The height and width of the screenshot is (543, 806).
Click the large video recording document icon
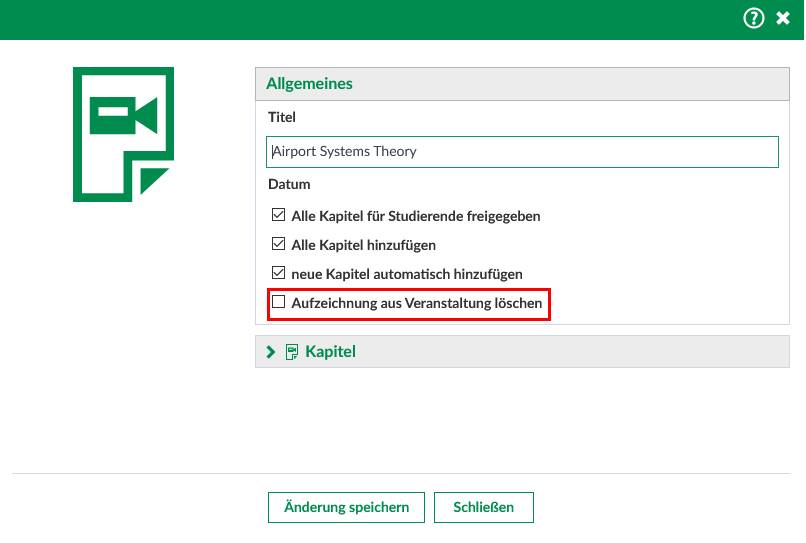(123, 134)
